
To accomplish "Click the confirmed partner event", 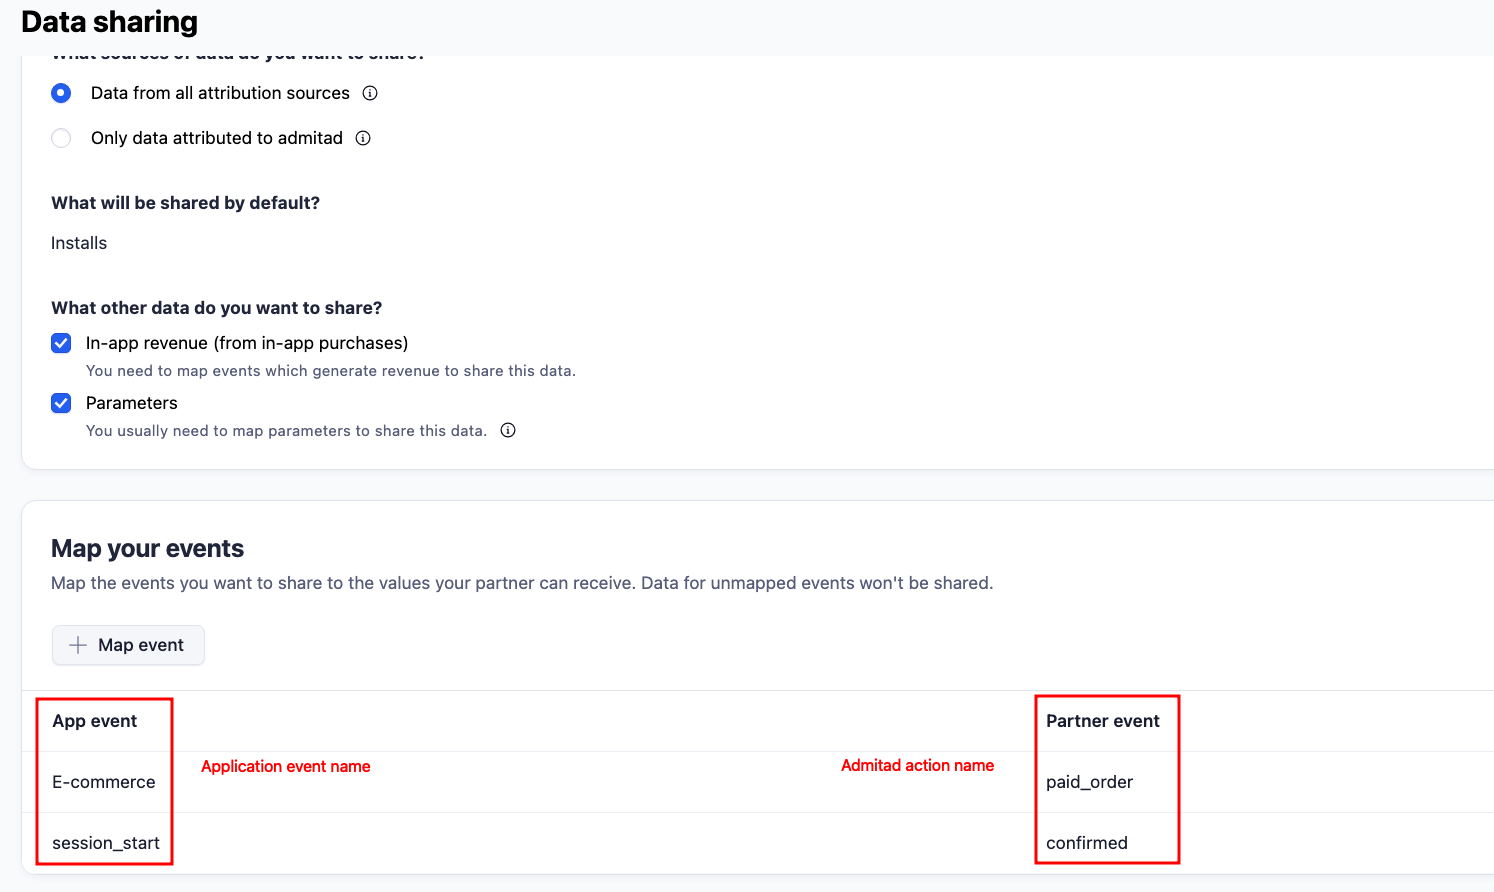I will tap(1086, 843).
